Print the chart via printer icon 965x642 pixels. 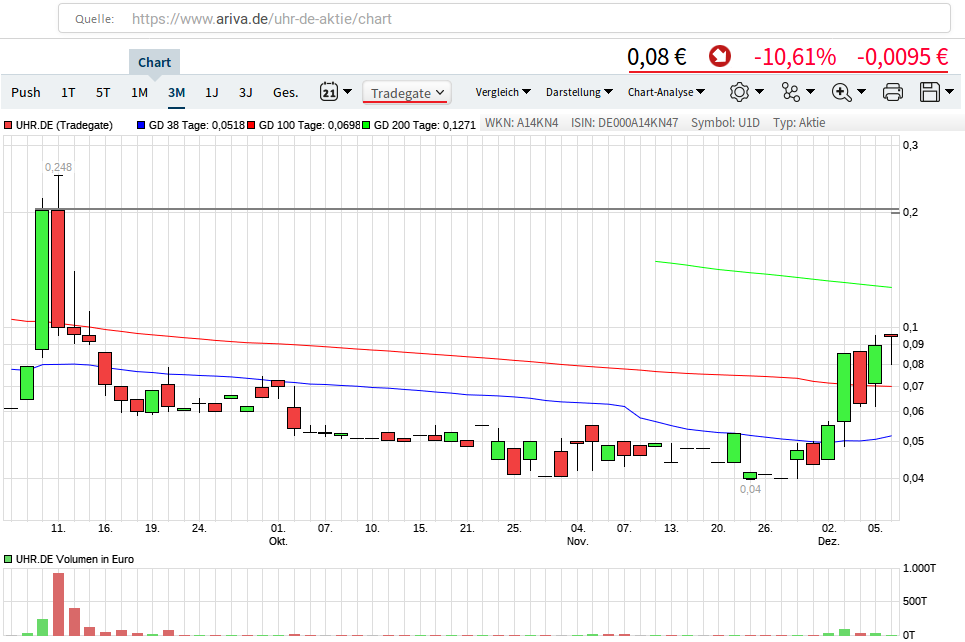point(892,92)
